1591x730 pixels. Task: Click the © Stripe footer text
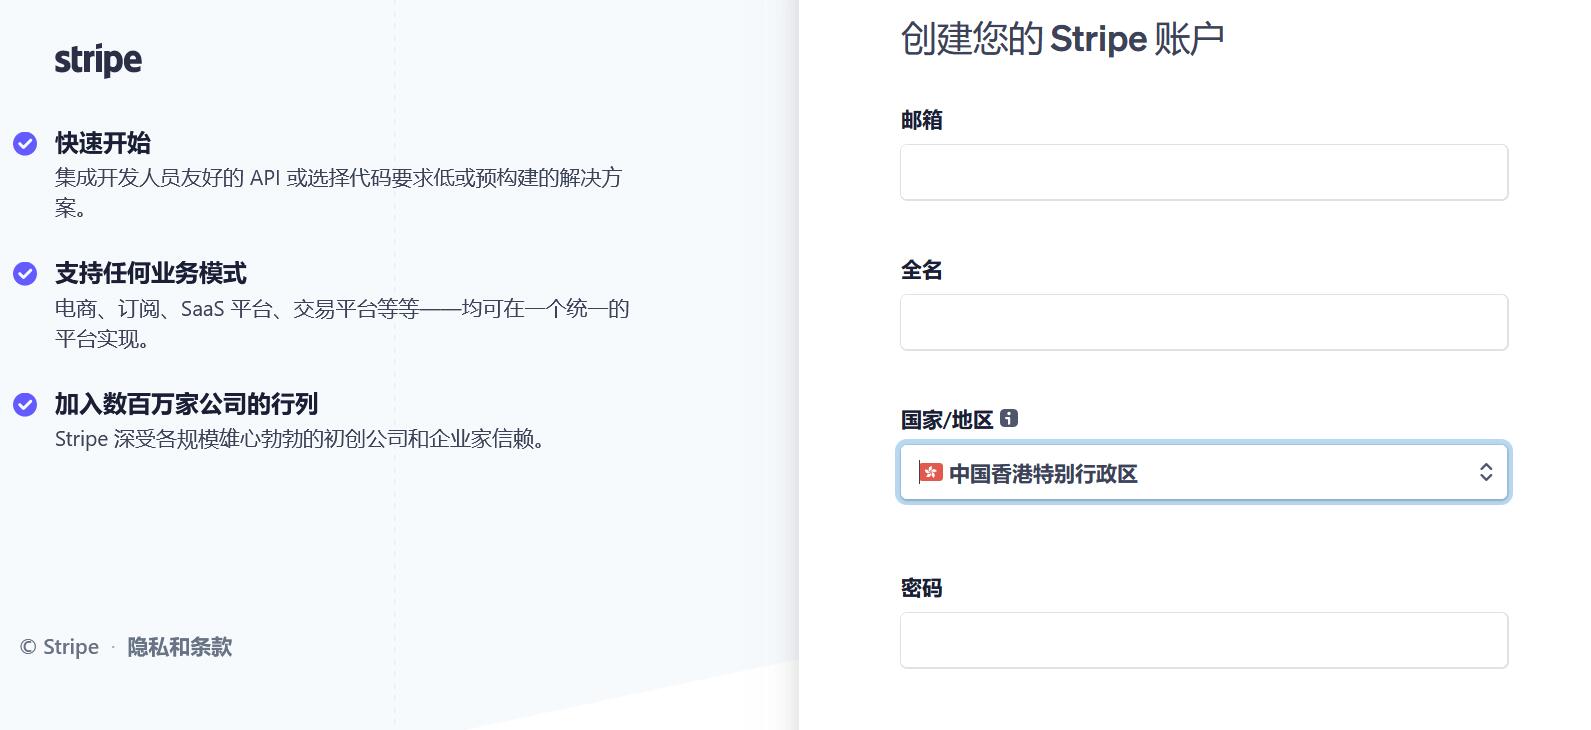pos(60,647)
